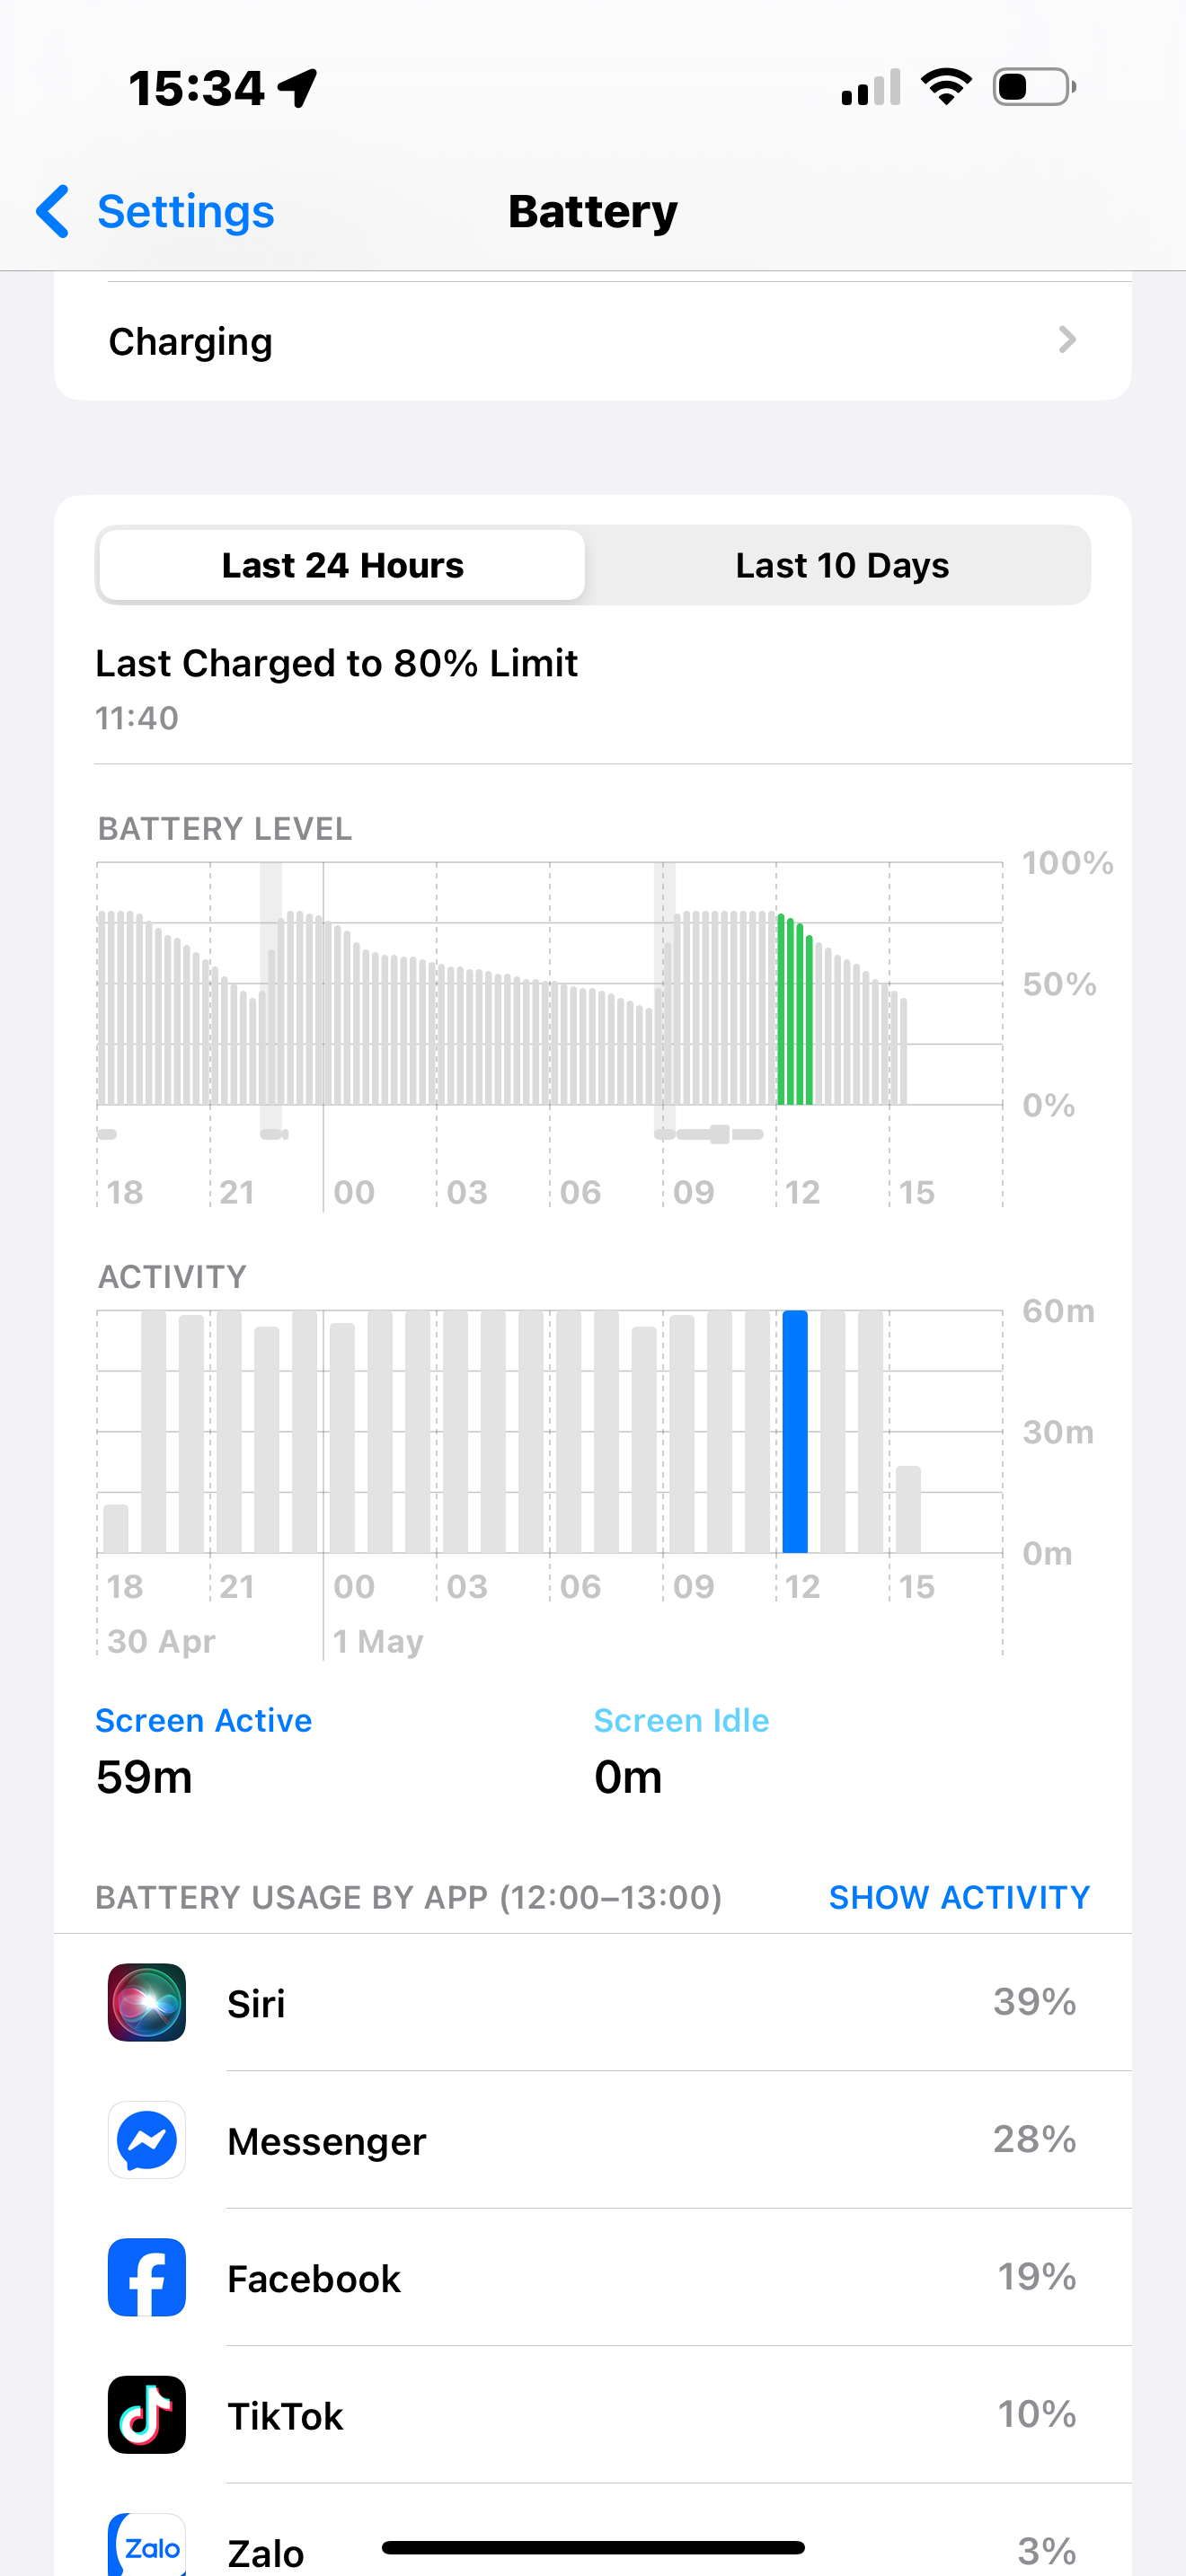Tap the Screen Active value
Viewport: 1186px width, 2576px height.
[x=144, y=1776]
